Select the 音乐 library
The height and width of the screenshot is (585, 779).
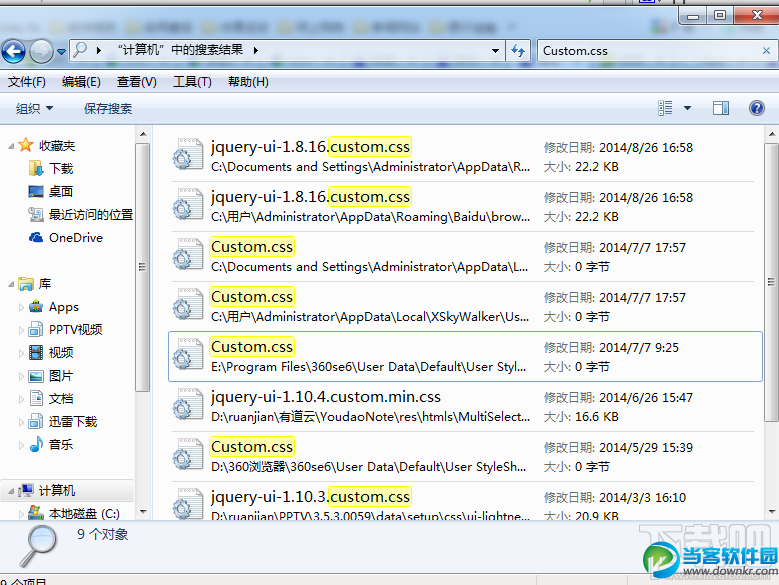[x=51, y=444]
